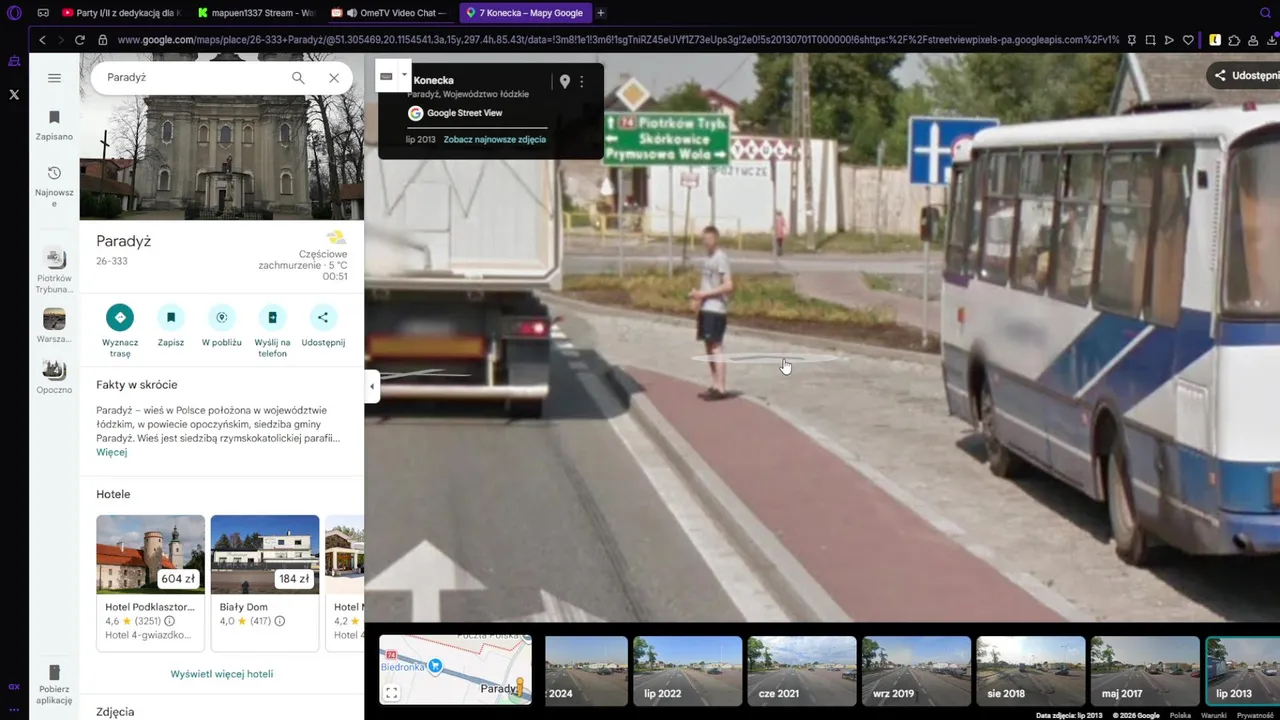Click the browser reload button
The width and height of the screenshot is (1280, 720).
pos(80,40)
